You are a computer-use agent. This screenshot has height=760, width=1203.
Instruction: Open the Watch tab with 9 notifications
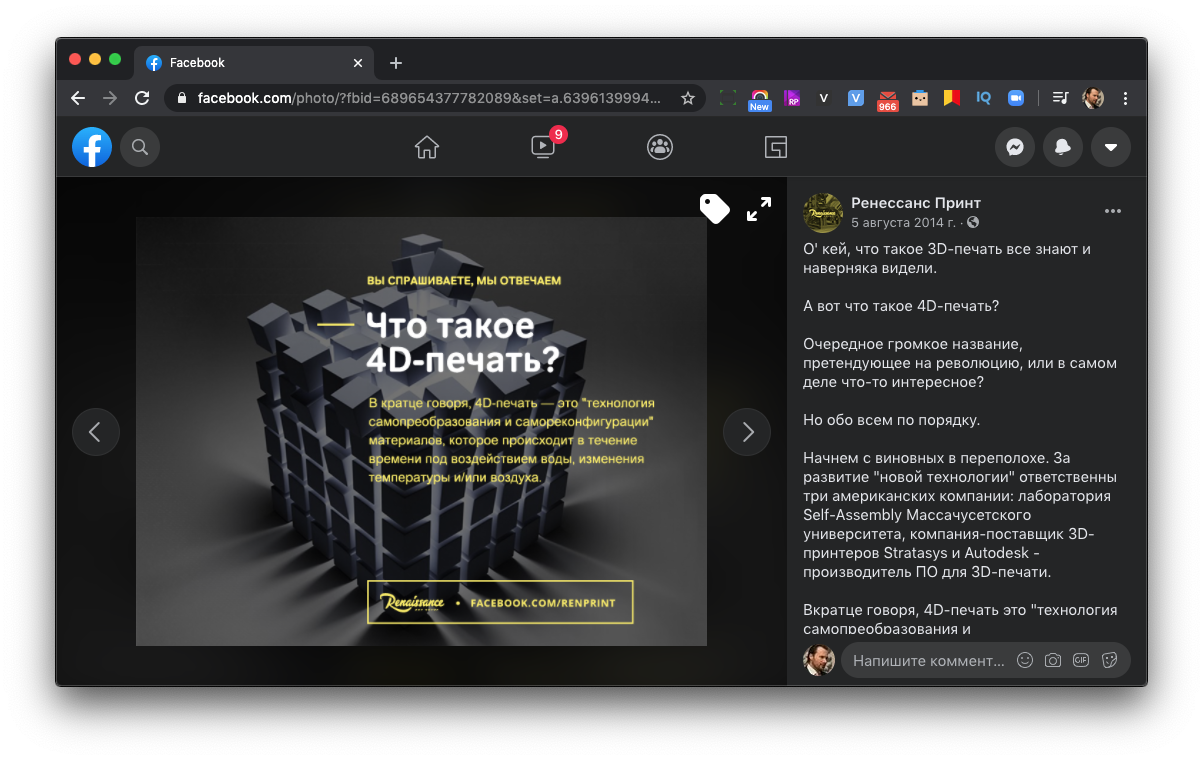[543, 147]
